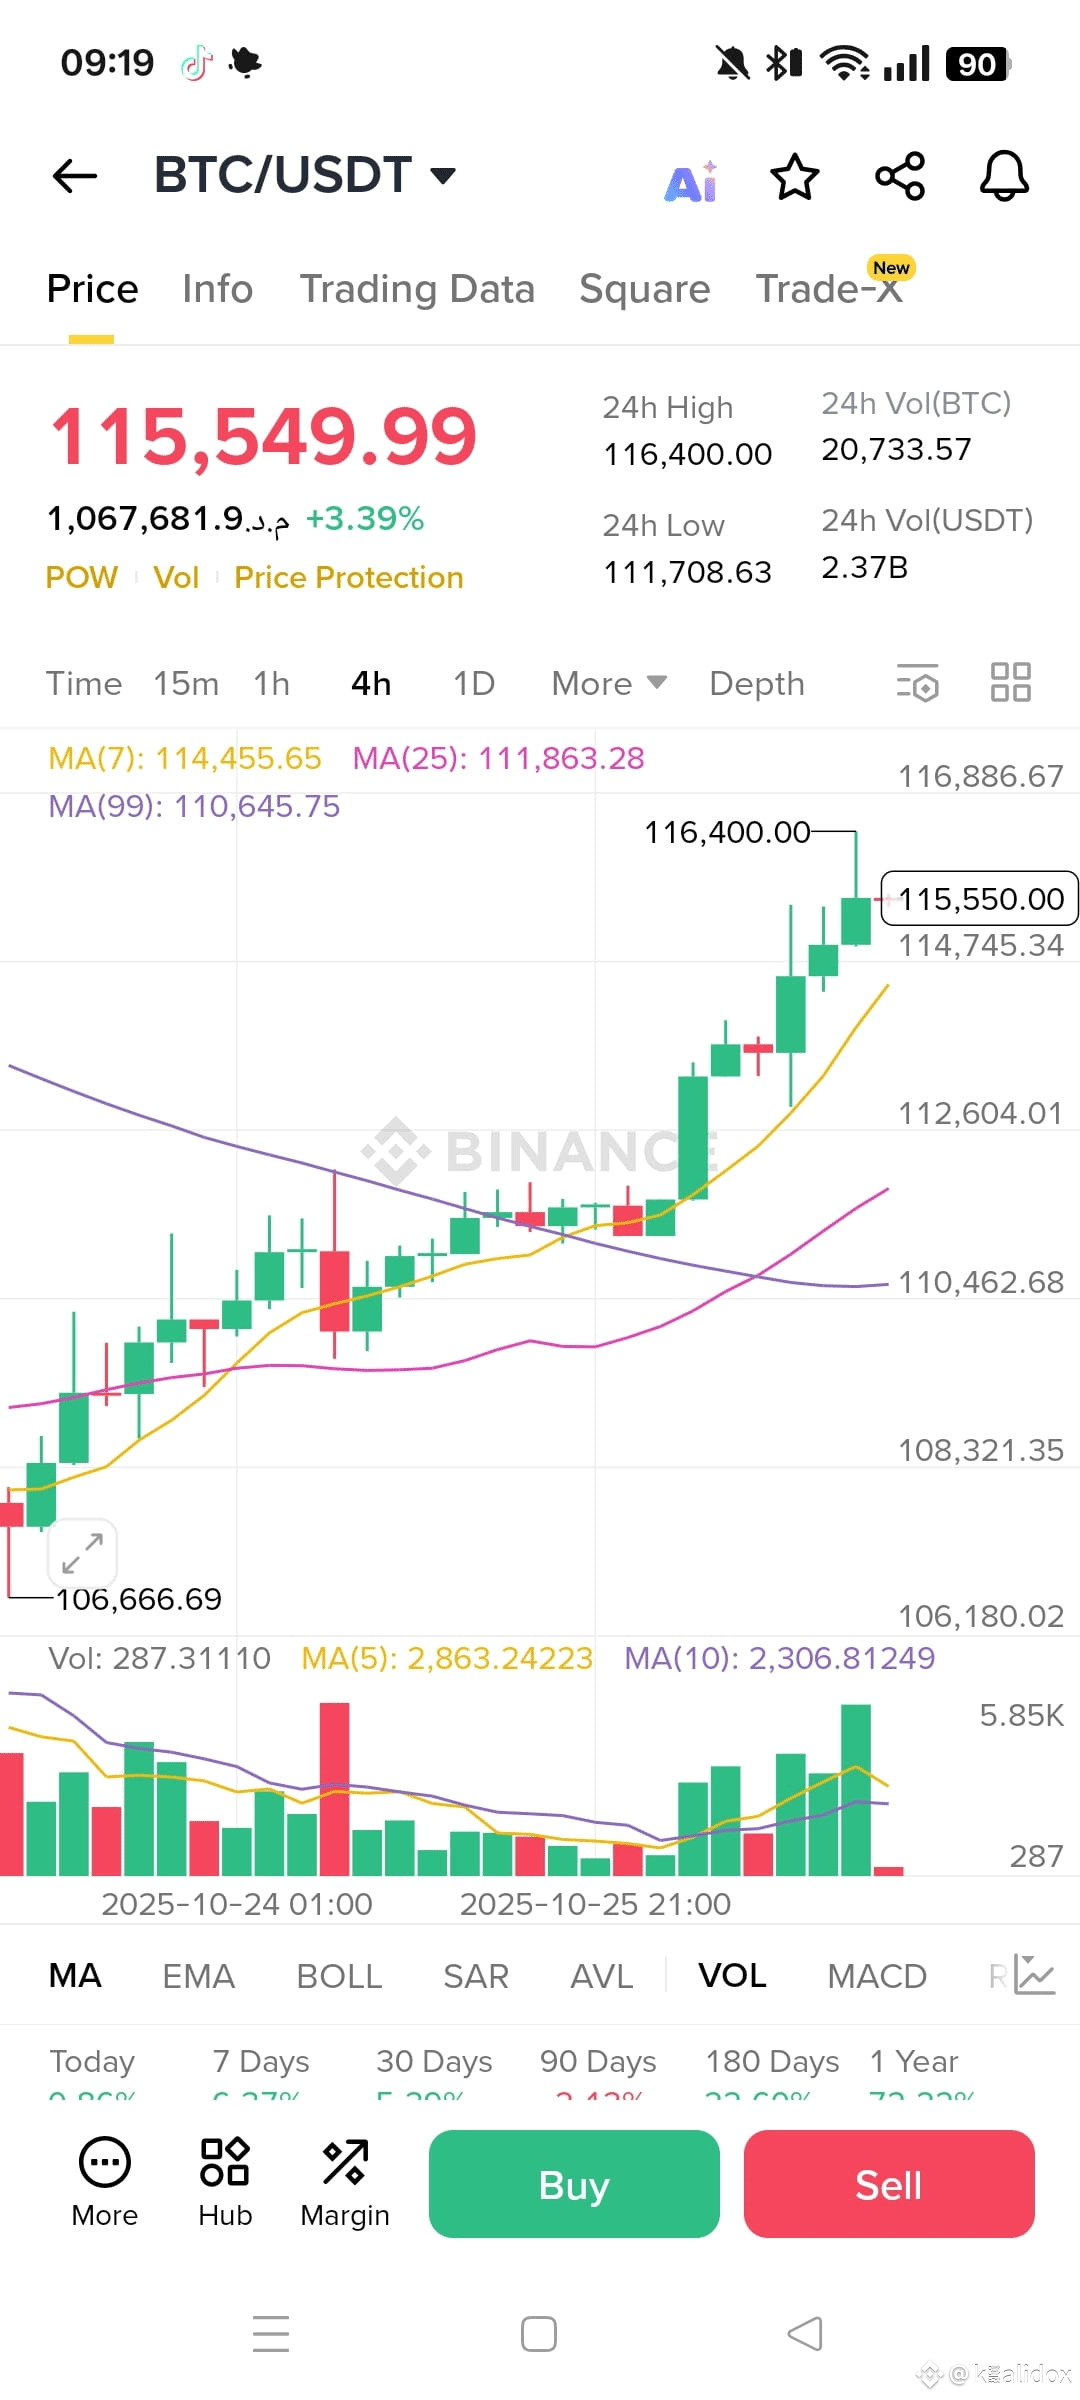Tap the MA(25): 111,863.28 label

pyautogui.click(x=499, y=758)
